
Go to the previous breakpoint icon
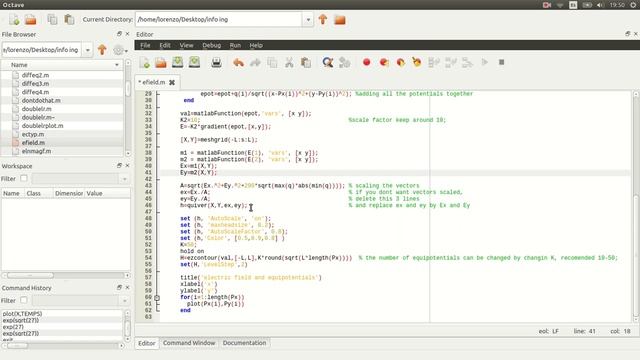[400, 62]
